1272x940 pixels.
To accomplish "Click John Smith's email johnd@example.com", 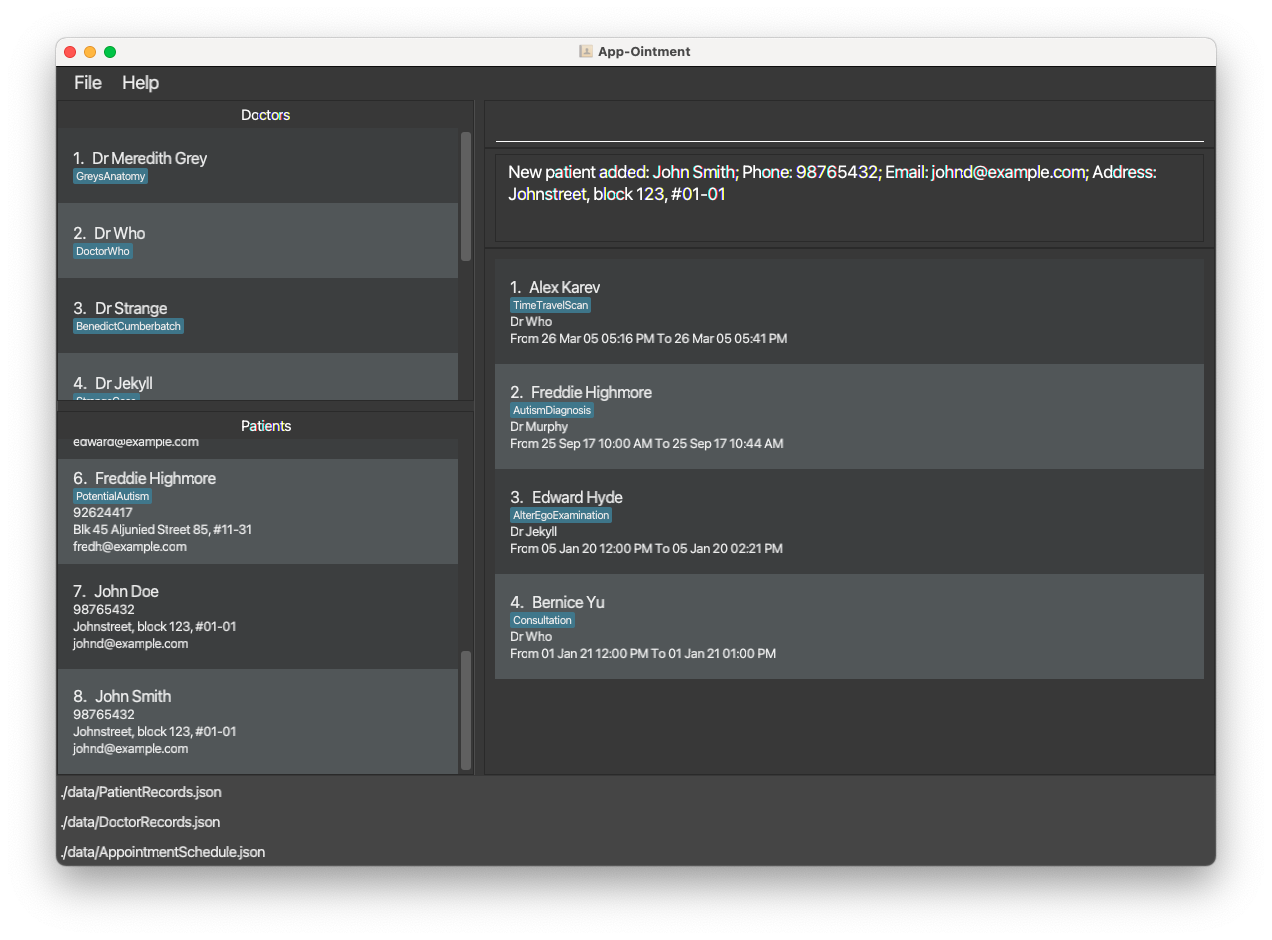I will (130, 749).
